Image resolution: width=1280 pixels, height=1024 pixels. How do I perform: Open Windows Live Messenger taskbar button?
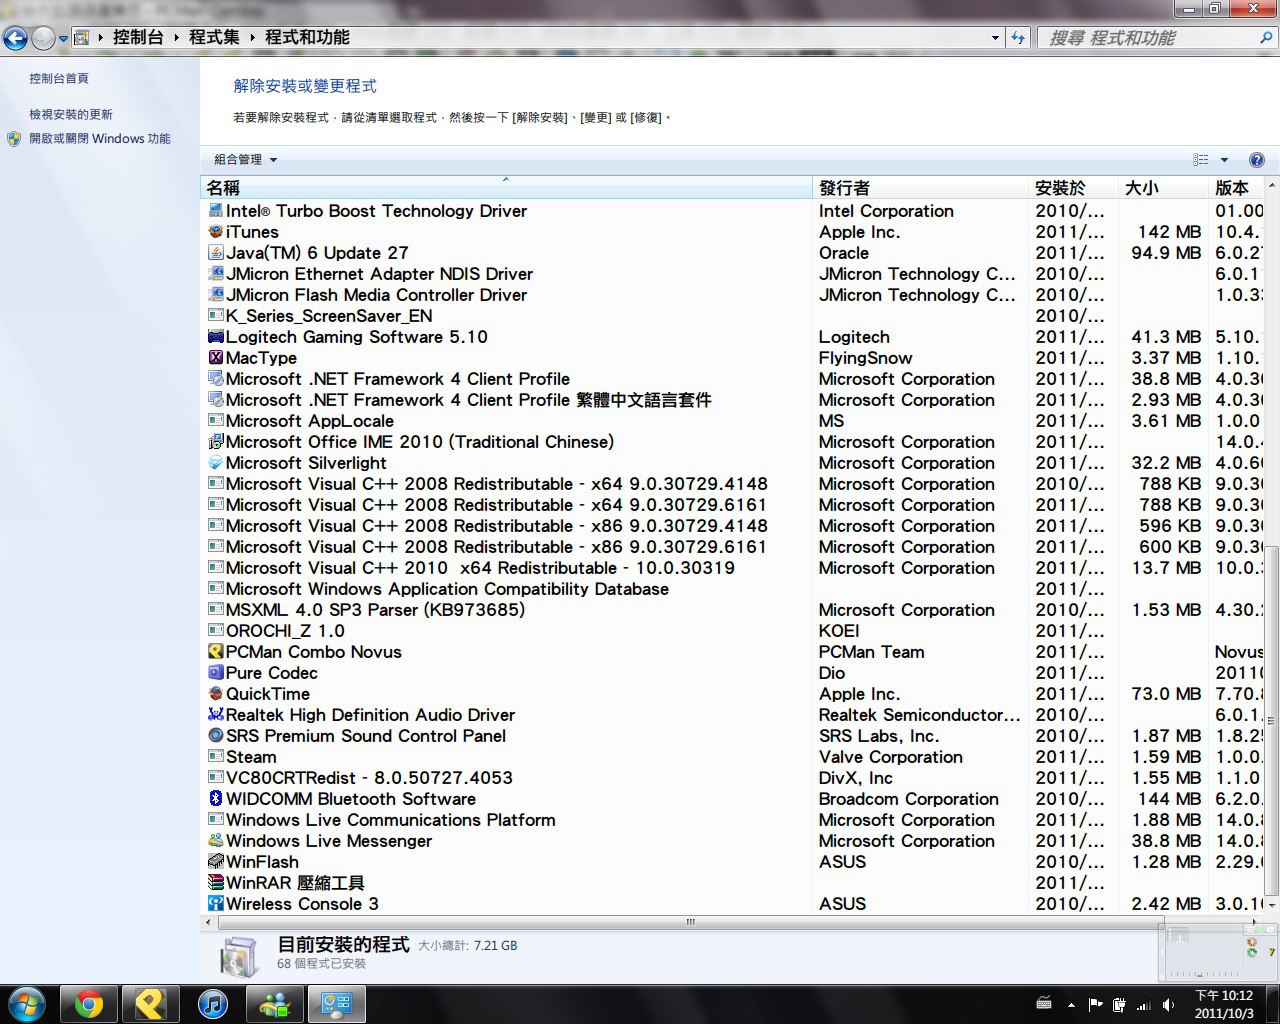point(274,1004)
